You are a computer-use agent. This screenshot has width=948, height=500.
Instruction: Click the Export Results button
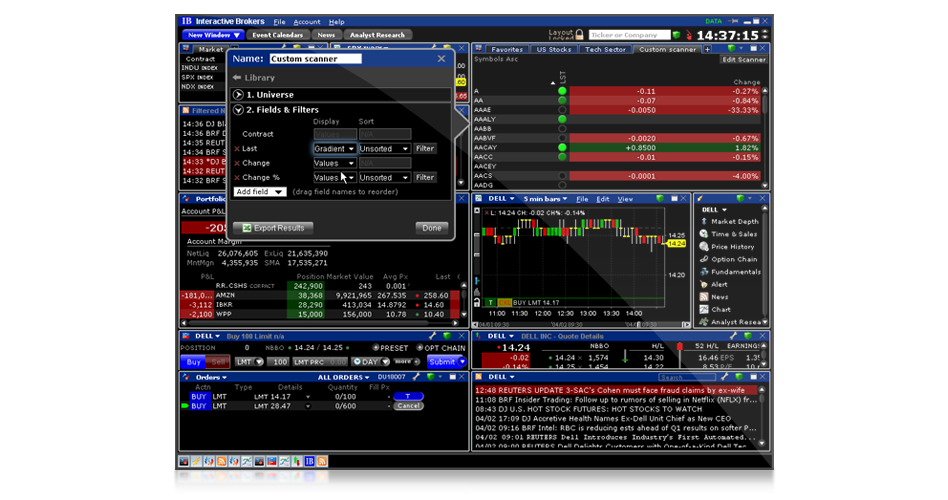coord(273,228)
